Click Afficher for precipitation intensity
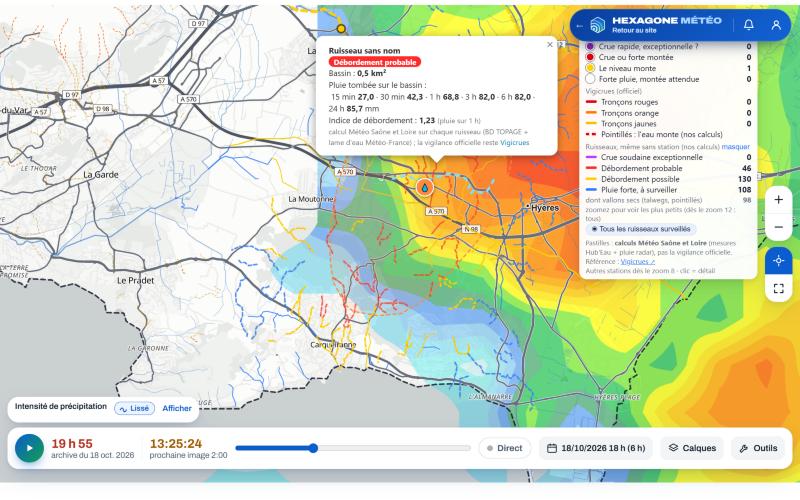 [177, 408]
